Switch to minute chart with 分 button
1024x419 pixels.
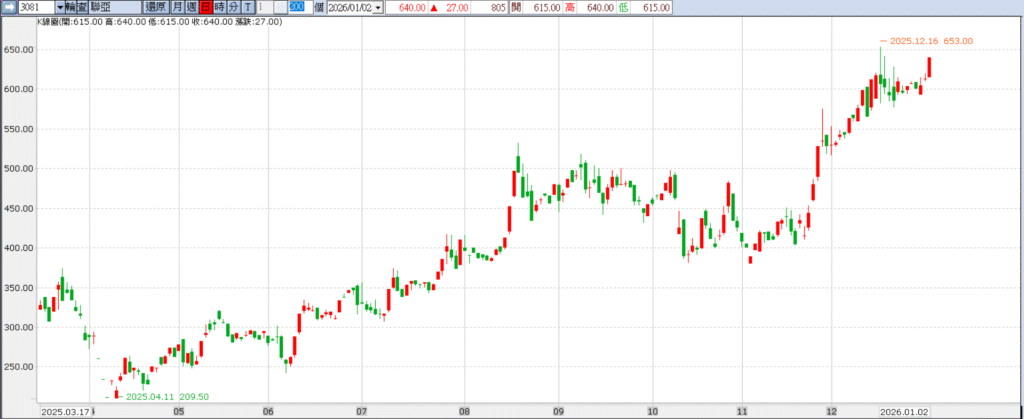coord(234,7)
